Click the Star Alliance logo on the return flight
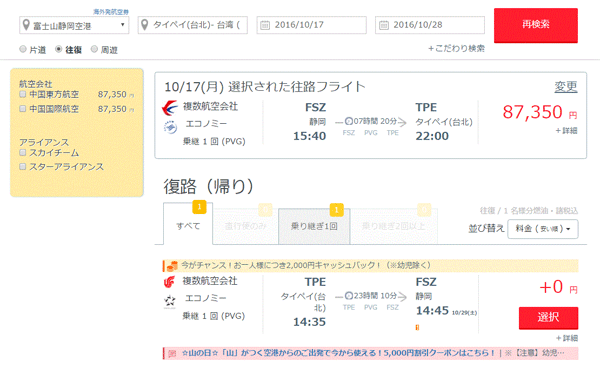Image resolution: width=600 pixels, height=368 pixels. (x=170, y=301)
